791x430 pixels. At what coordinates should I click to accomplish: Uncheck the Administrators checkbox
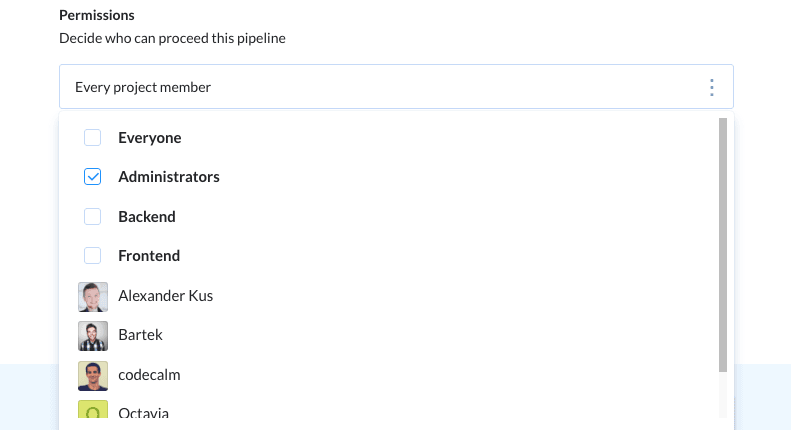(x=93, y=177)
